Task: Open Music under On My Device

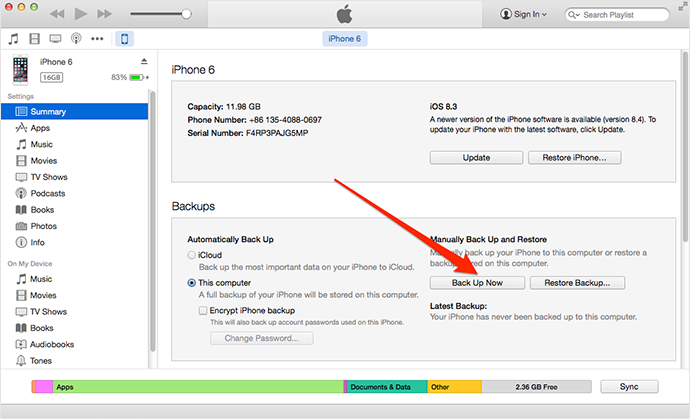Action: (74, 279)
